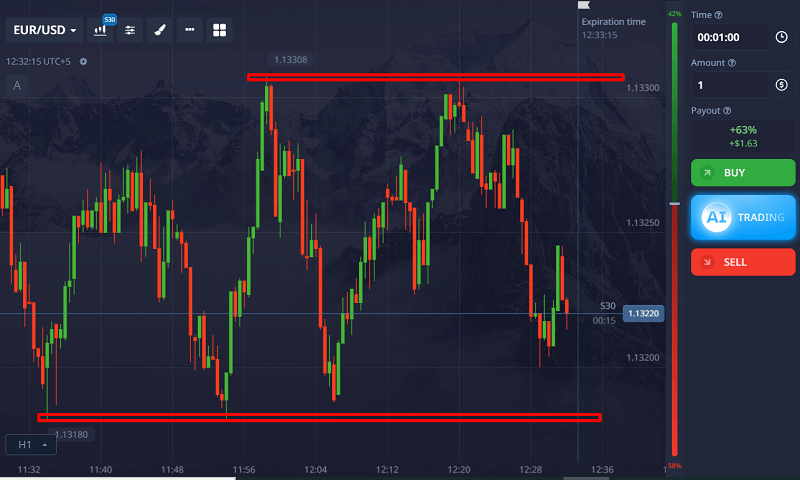Click the expiration time flag marker
This screenshot has height=480, width=800.
pyautogui.click(x=584, y=5)
